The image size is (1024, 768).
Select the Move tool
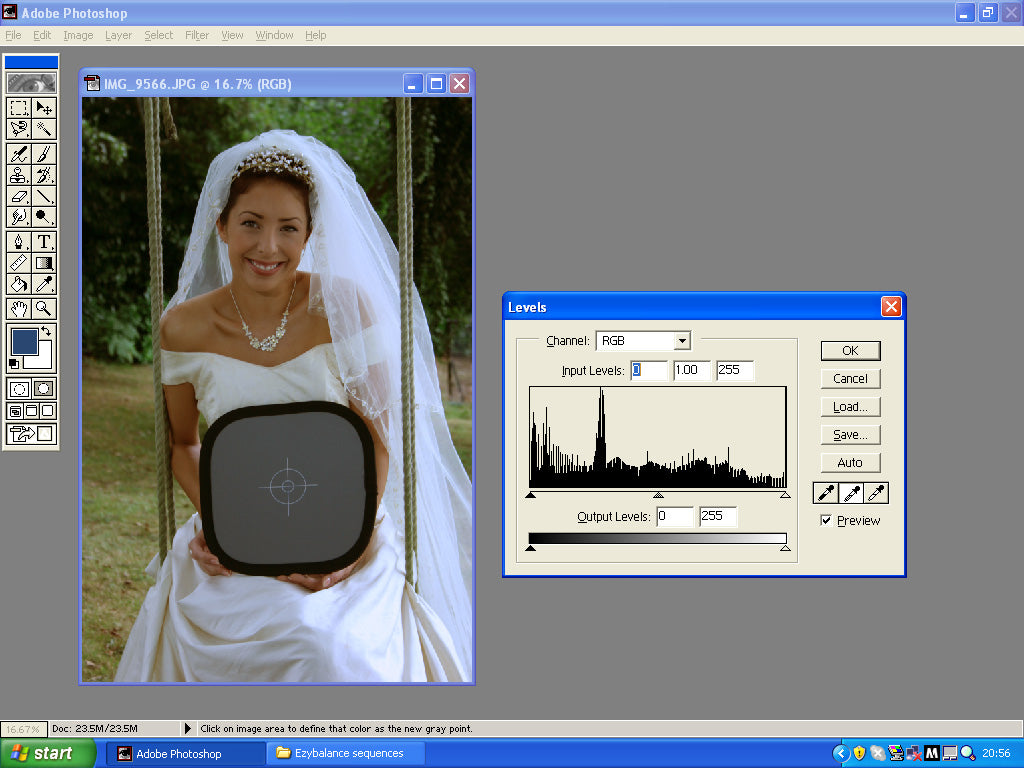click(44, 107)
